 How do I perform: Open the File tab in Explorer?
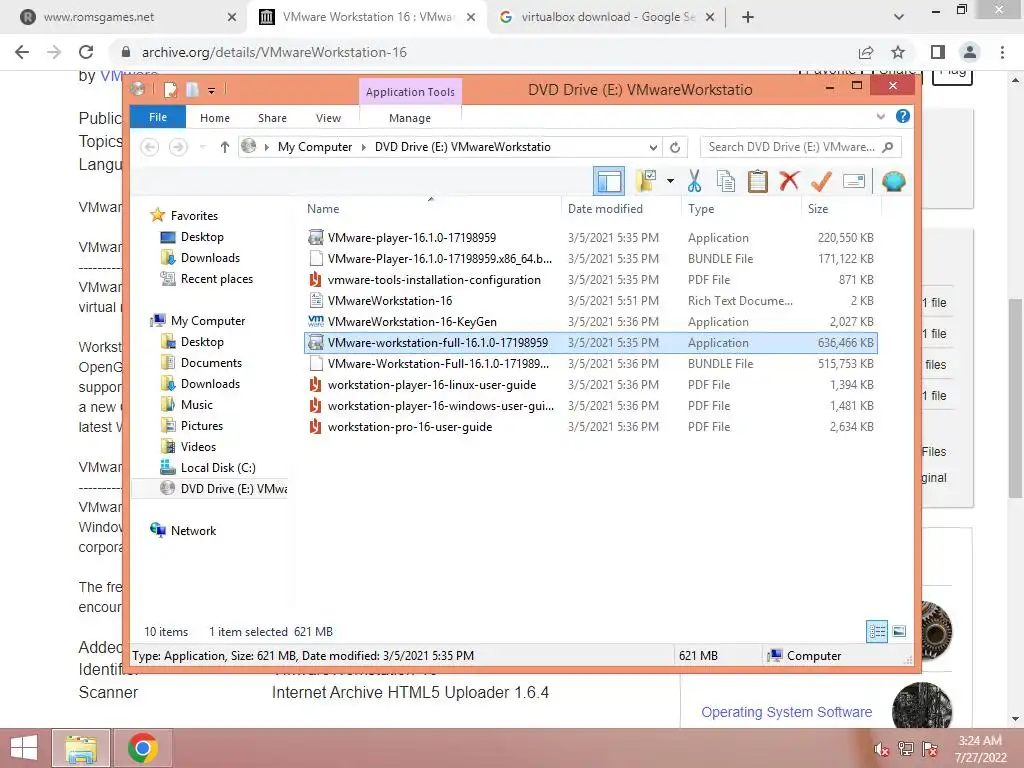[158, 117]
